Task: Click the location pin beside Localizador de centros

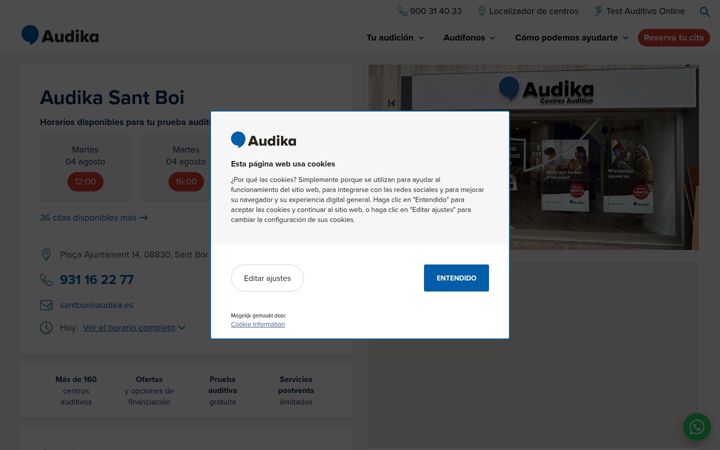Action: (x=481, y=11)
